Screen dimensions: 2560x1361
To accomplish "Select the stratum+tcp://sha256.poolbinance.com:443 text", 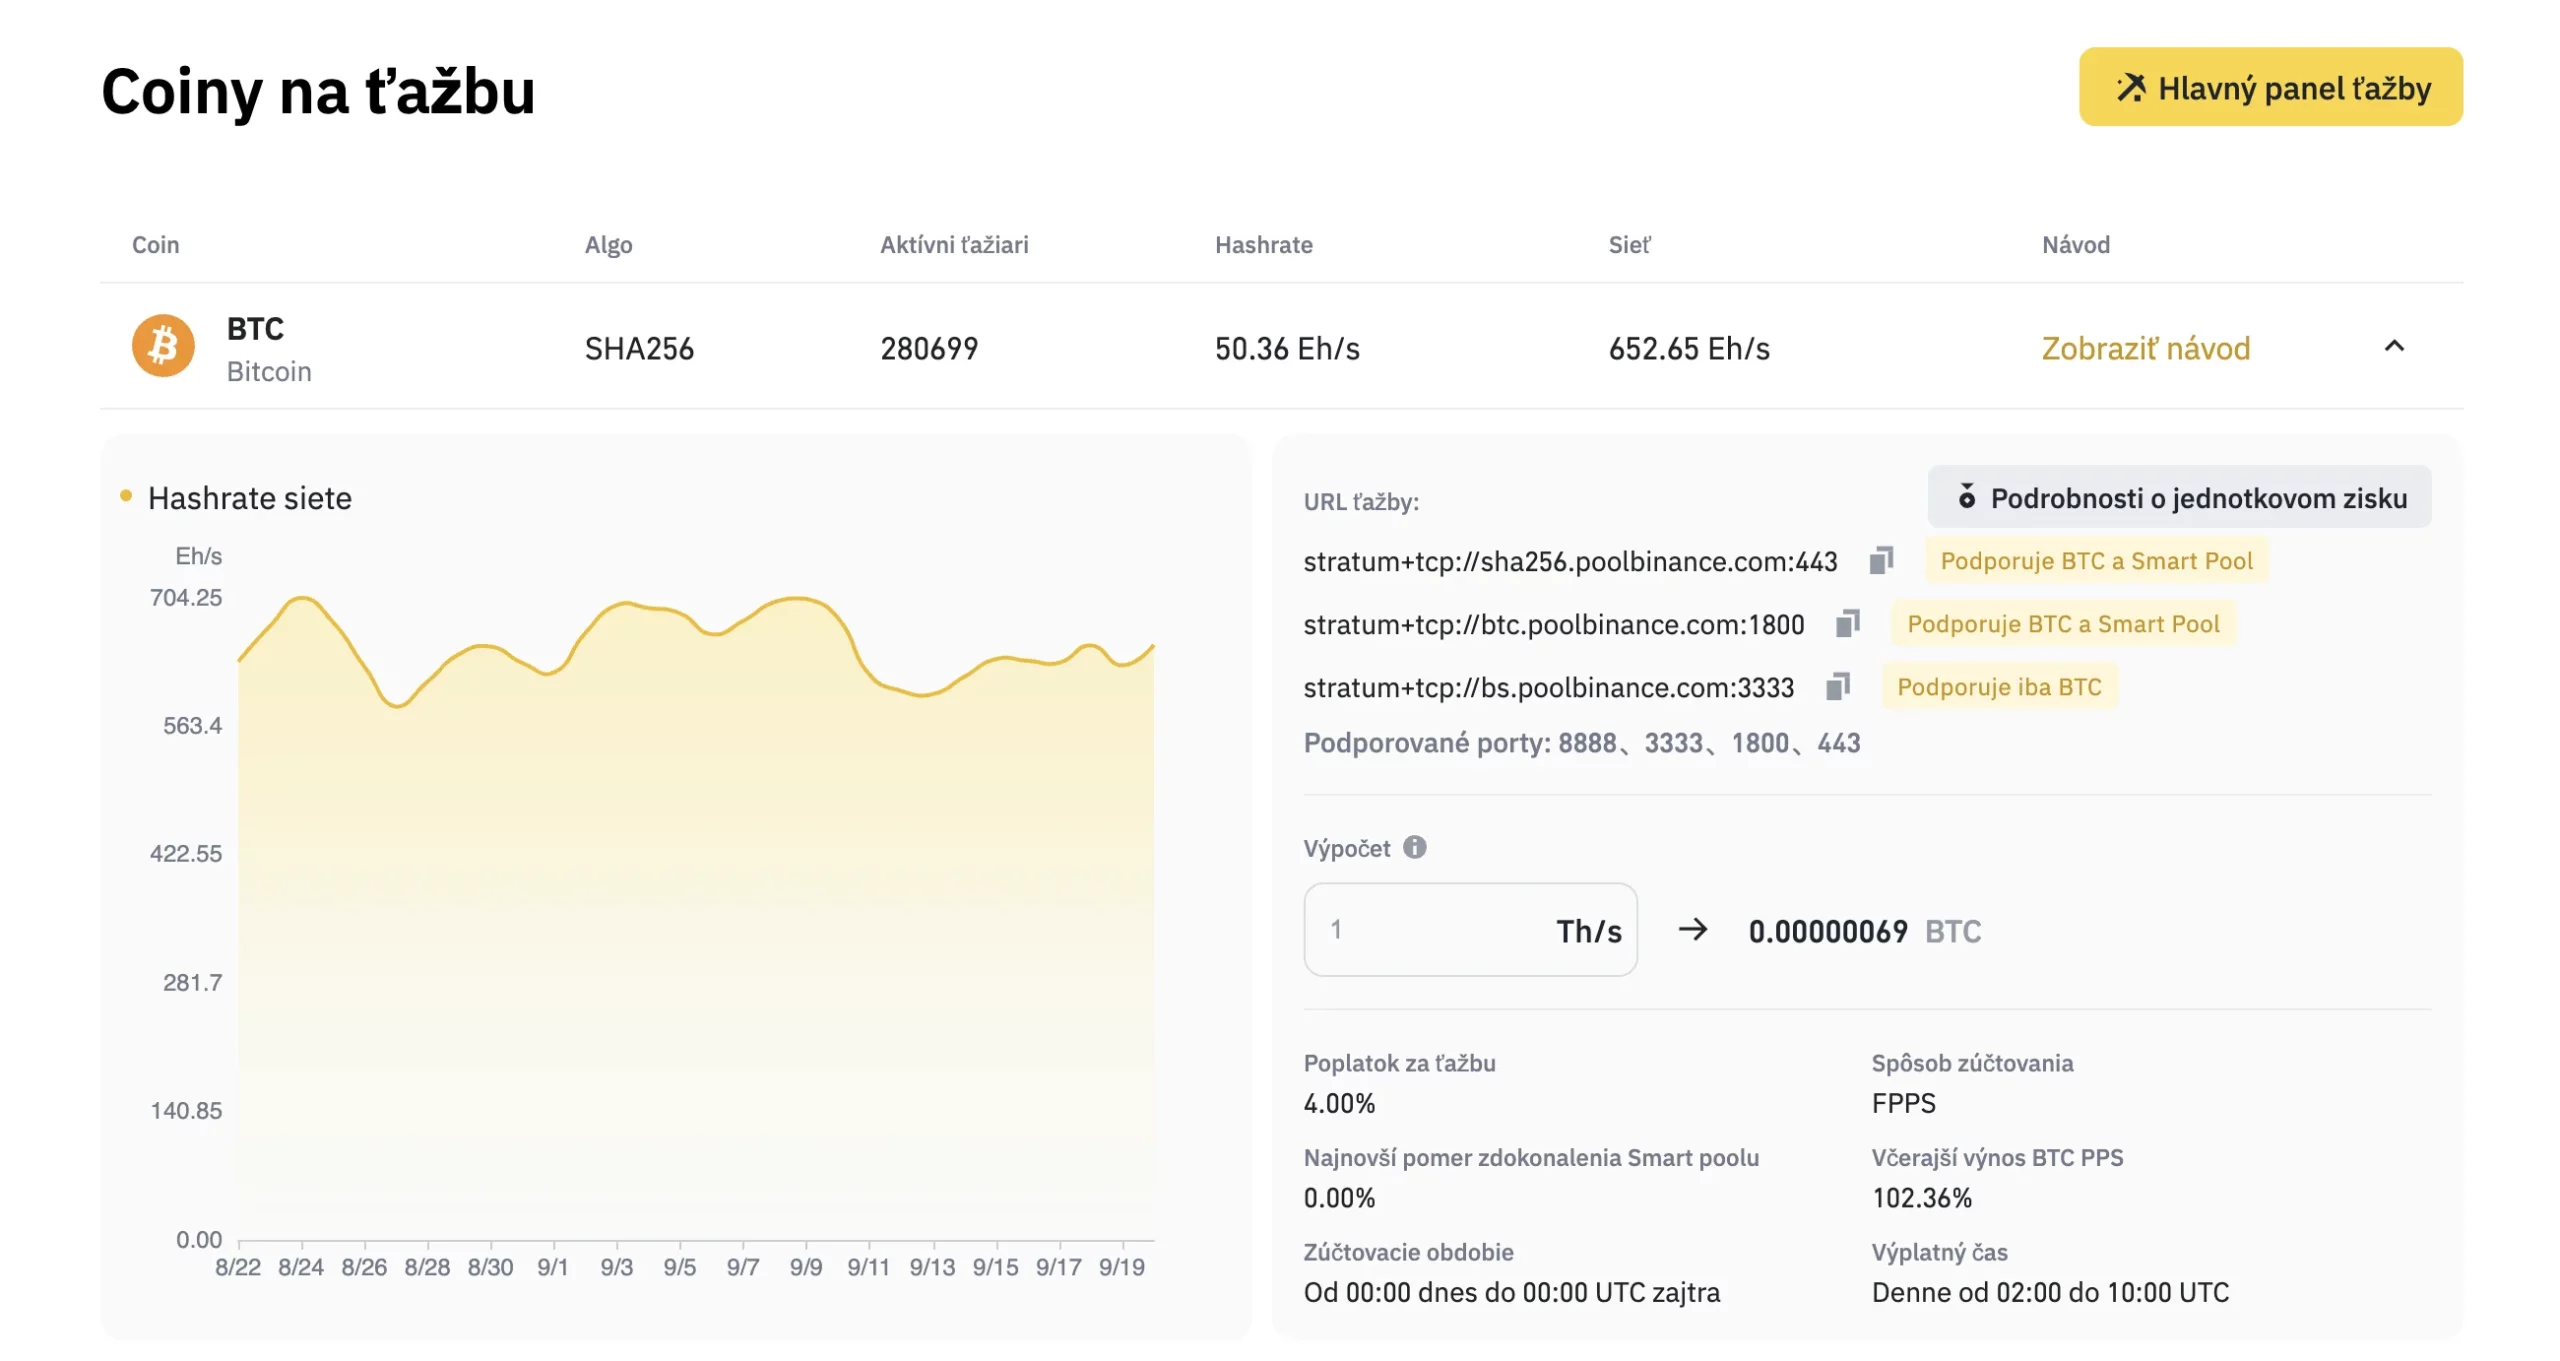I will click(x=1570, y=562).
